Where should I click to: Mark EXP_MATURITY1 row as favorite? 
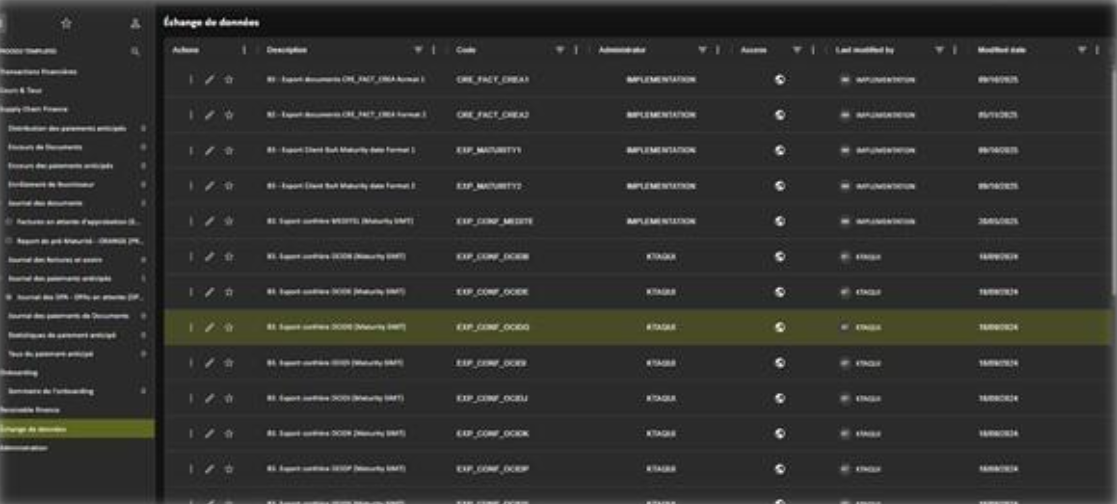(229, 150)
